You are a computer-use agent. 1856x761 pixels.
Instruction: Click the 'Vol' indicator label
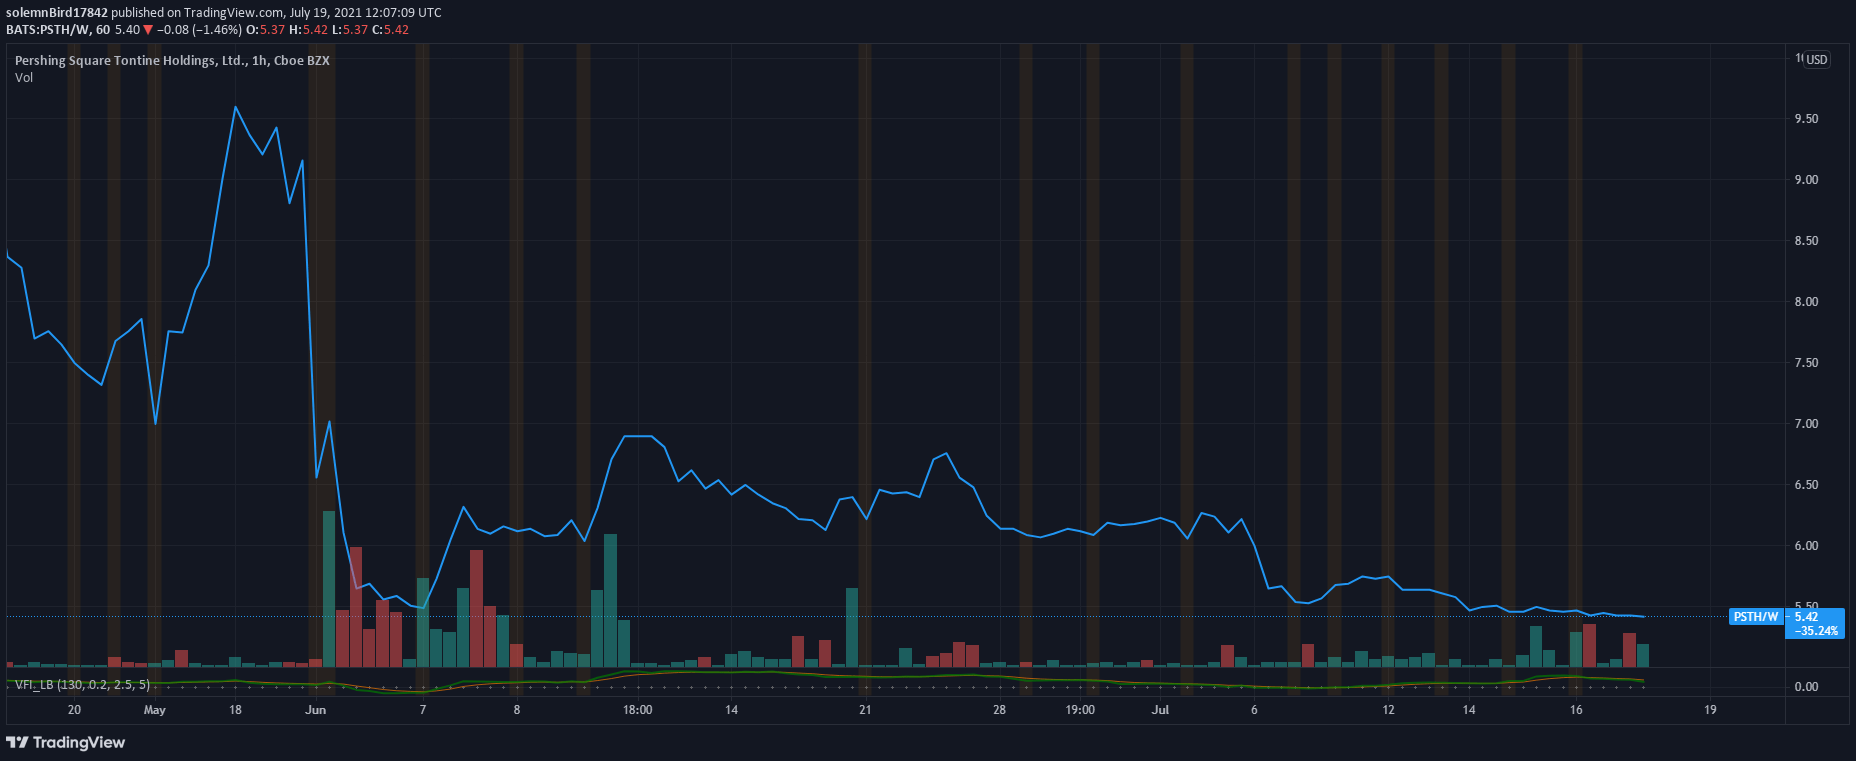[24, 78]
